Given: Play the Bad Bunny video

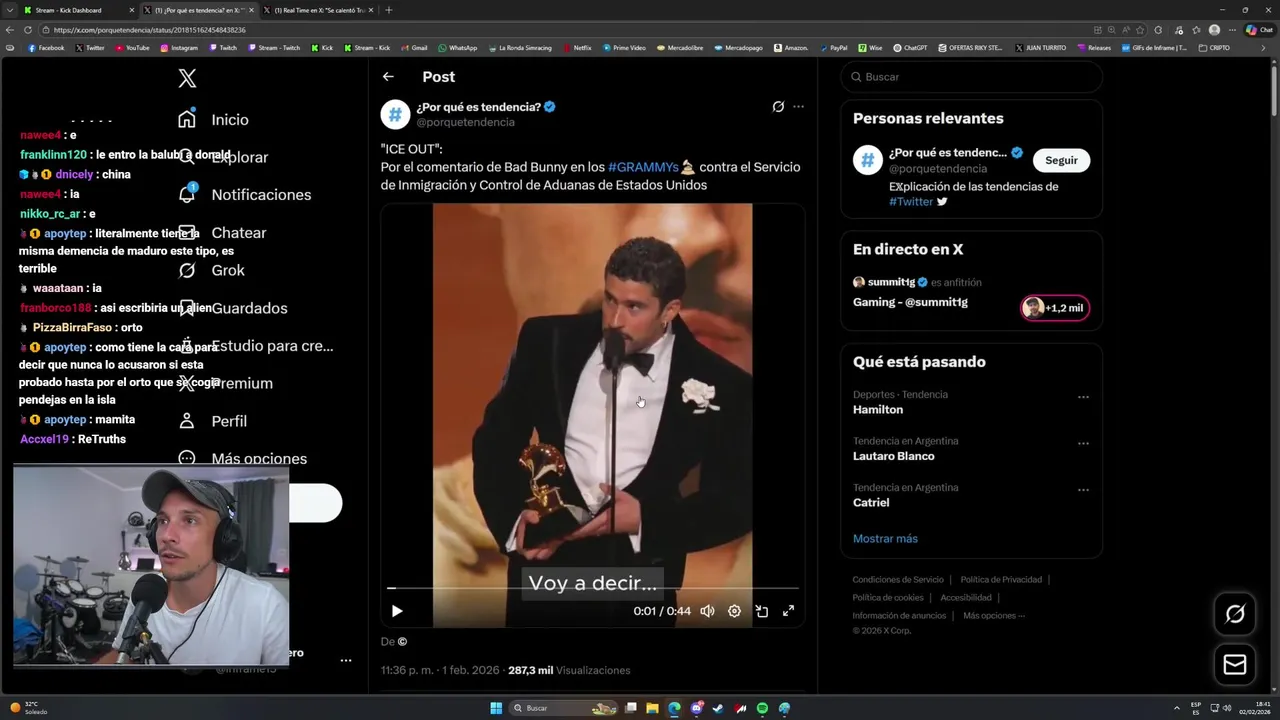Looking at the screenshot, I should pyautogui.click(x=397, y=611).
